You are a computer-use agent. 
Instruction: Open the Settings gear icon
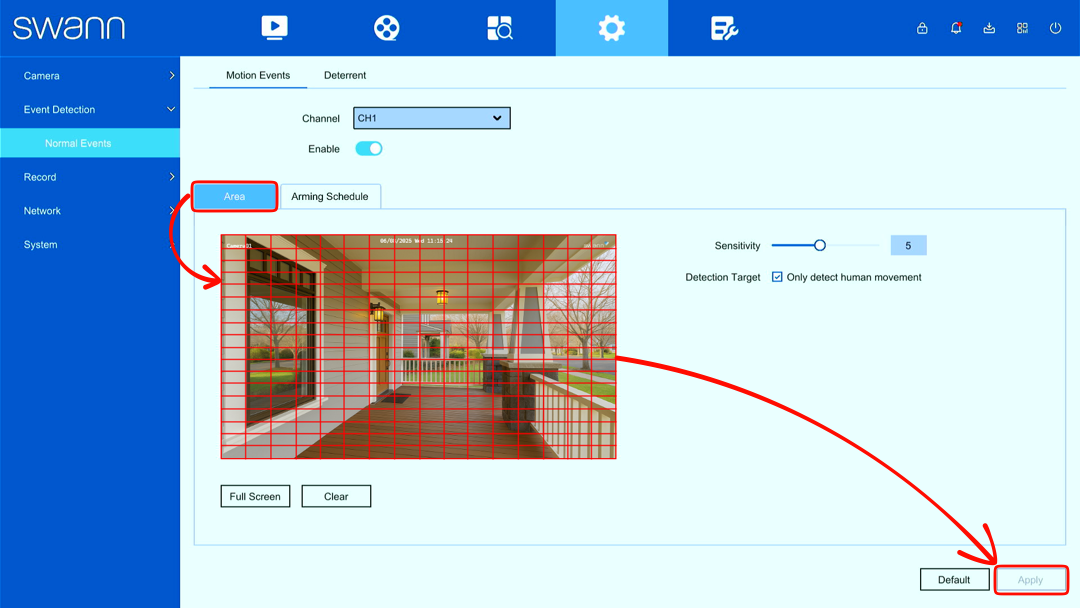[x=612, y=28]
